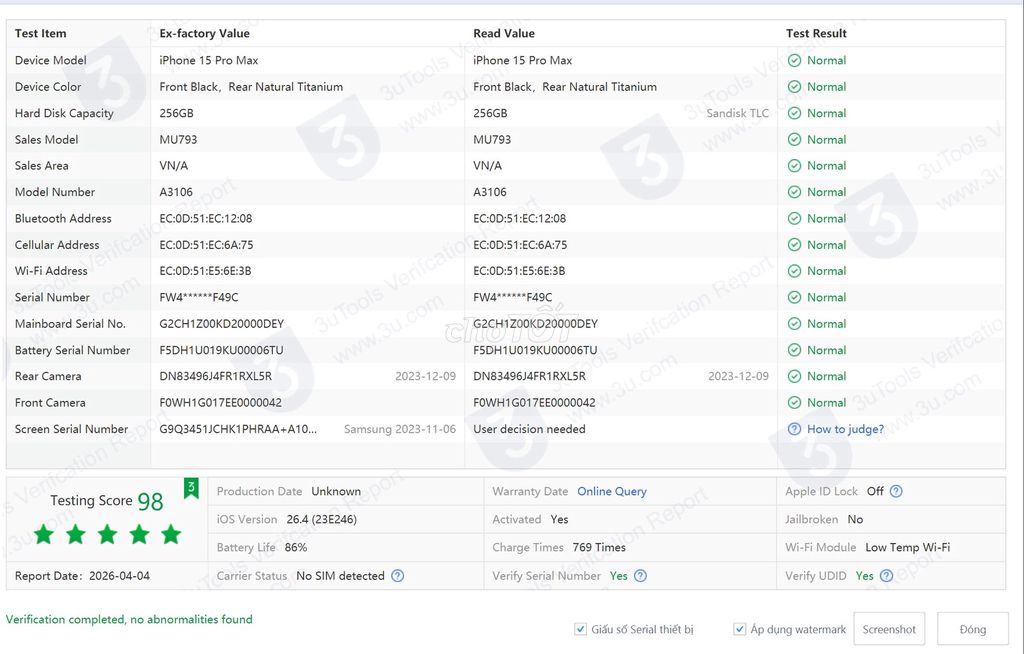
Task: Select the Samsung 2023-11-06 screen info
Action: 400,429
